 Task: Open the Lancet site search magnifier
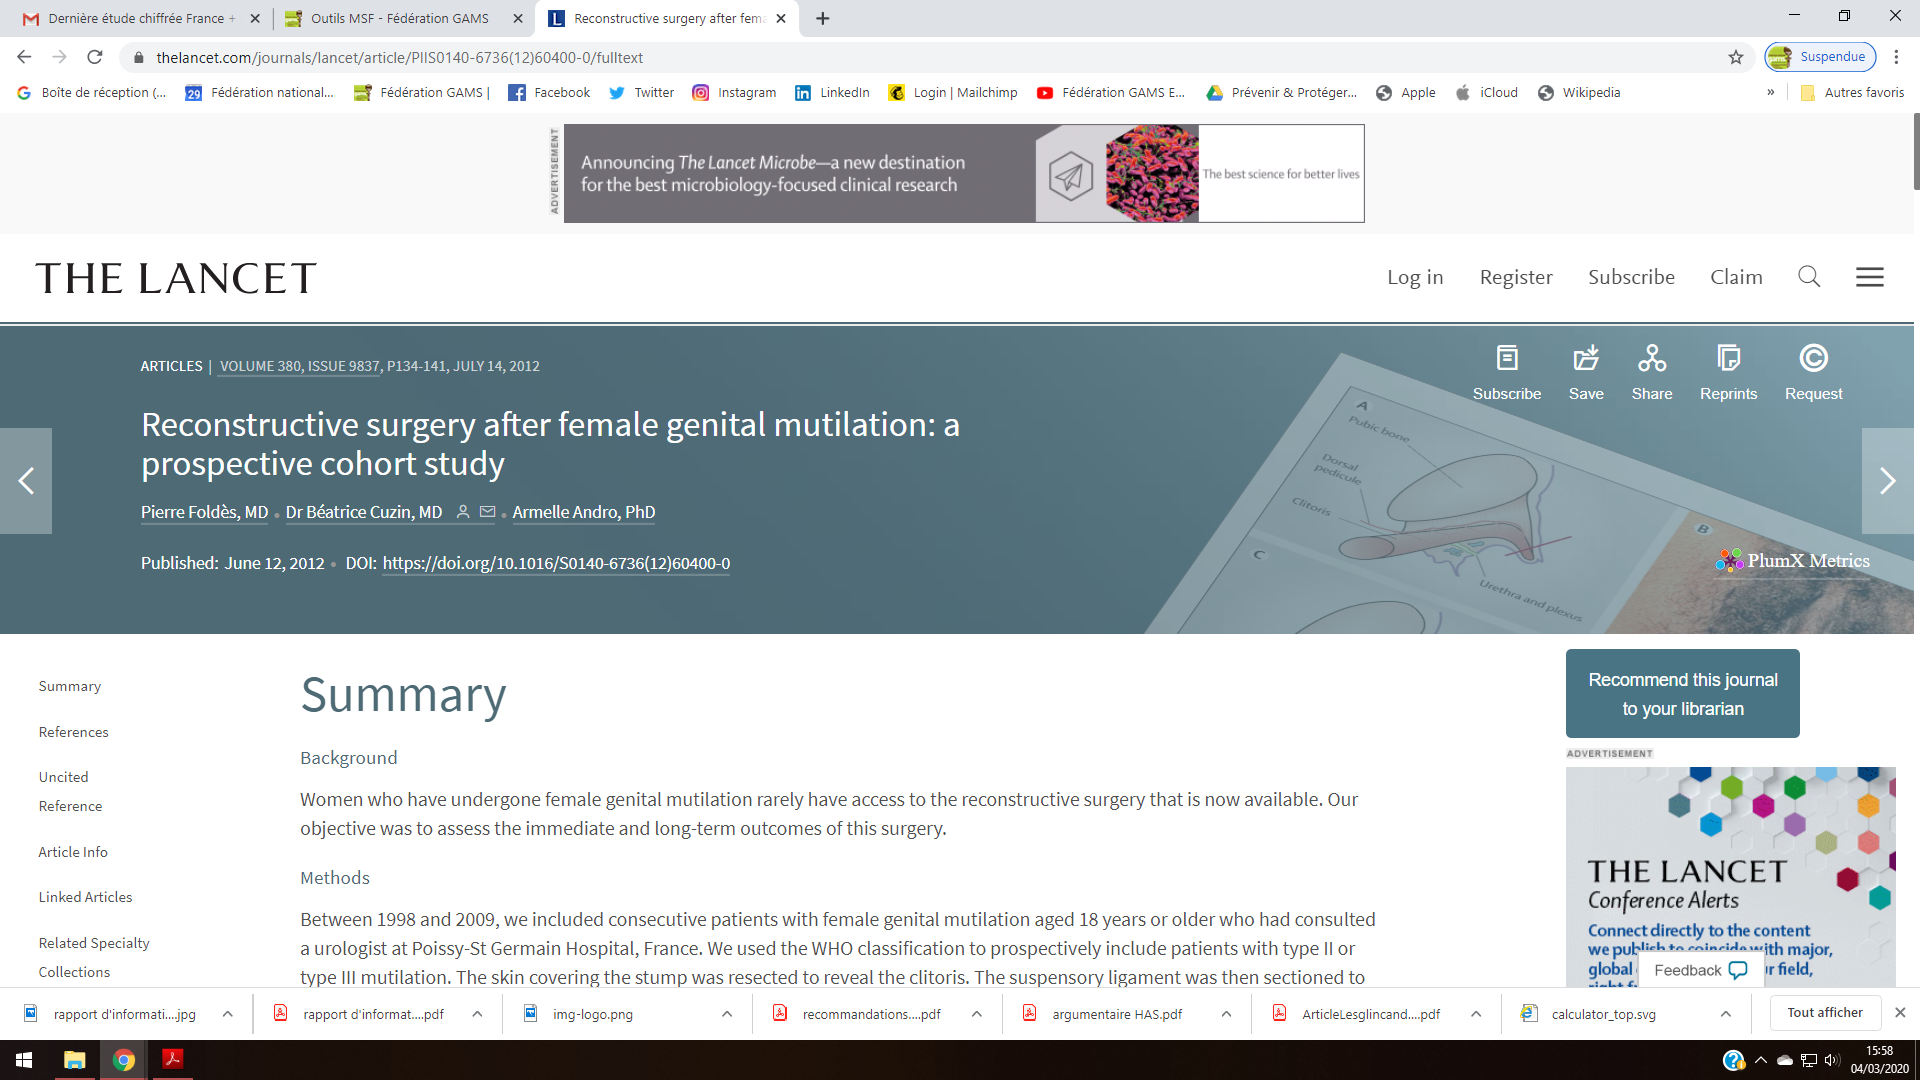click(x=1808, y=277)
